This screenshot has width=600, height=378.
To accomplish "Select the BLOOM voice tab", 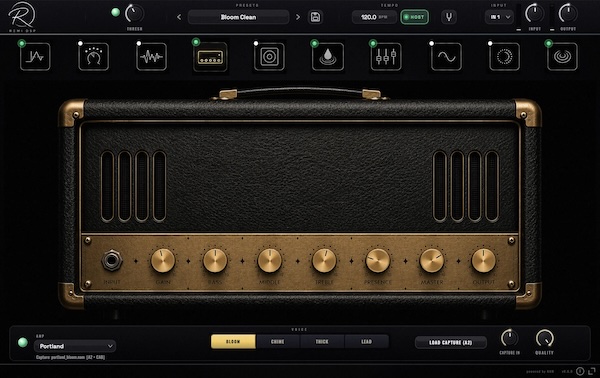I will [233, 342].
